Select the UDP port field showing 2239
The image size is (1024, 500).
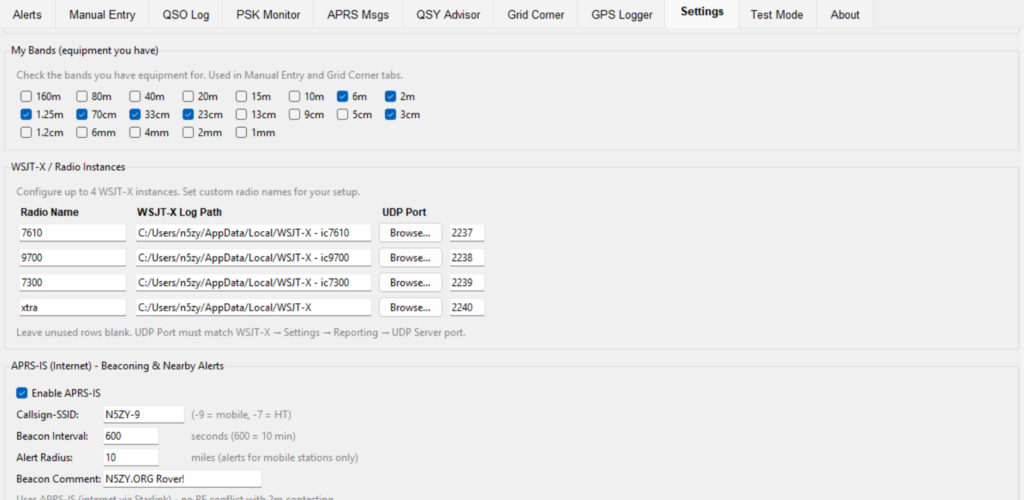467,283
